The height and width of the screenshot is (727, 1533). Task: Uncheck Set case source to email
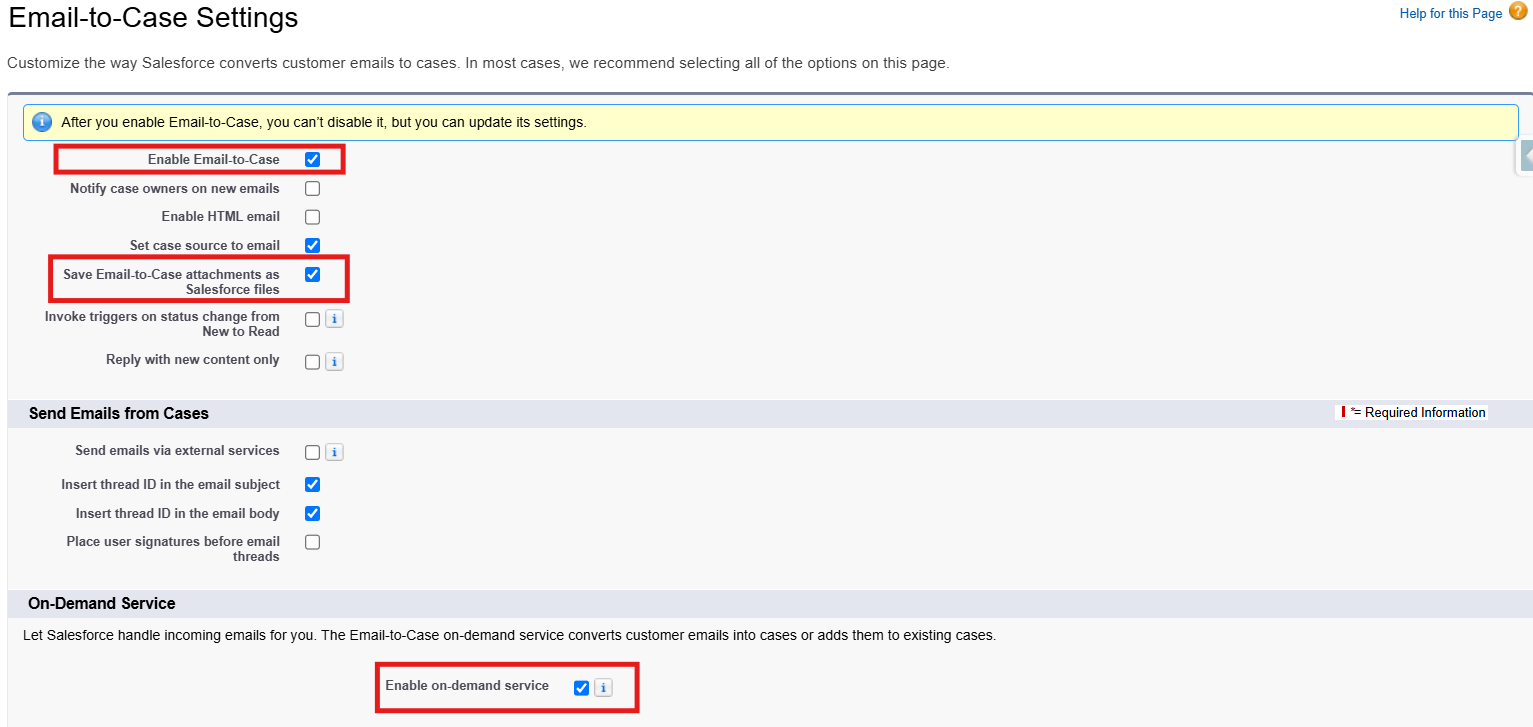[x=313, y=245]
